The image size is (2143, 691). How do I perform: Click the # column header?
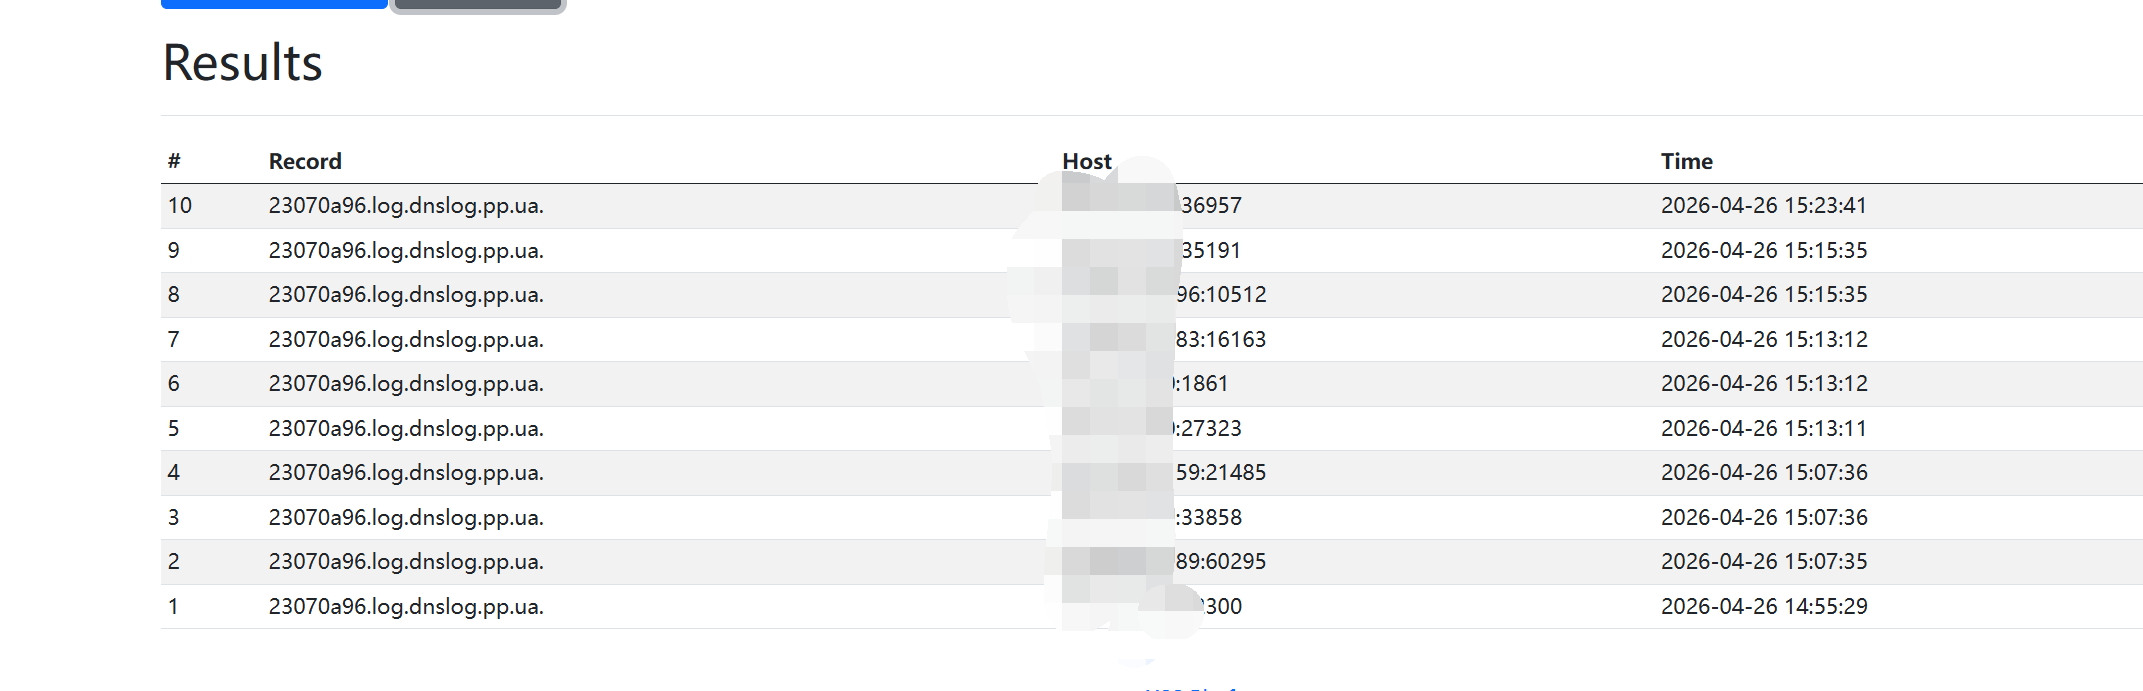click(174, 161)
